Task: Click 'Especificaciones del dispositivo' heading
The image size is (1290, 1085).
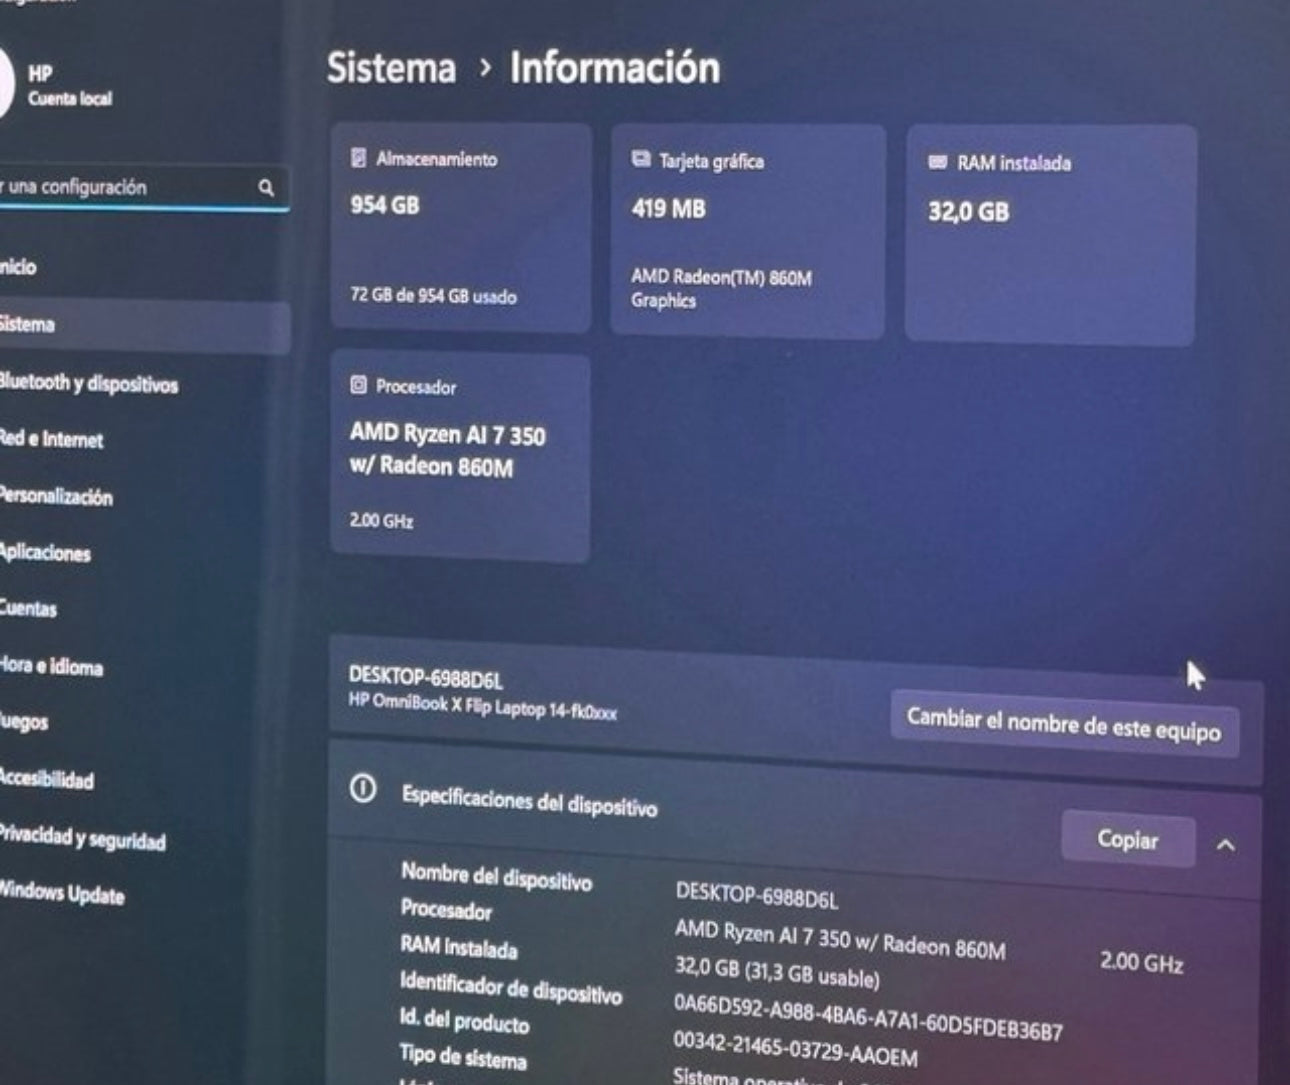Action: pyautogui.click(x=530, y=800)
